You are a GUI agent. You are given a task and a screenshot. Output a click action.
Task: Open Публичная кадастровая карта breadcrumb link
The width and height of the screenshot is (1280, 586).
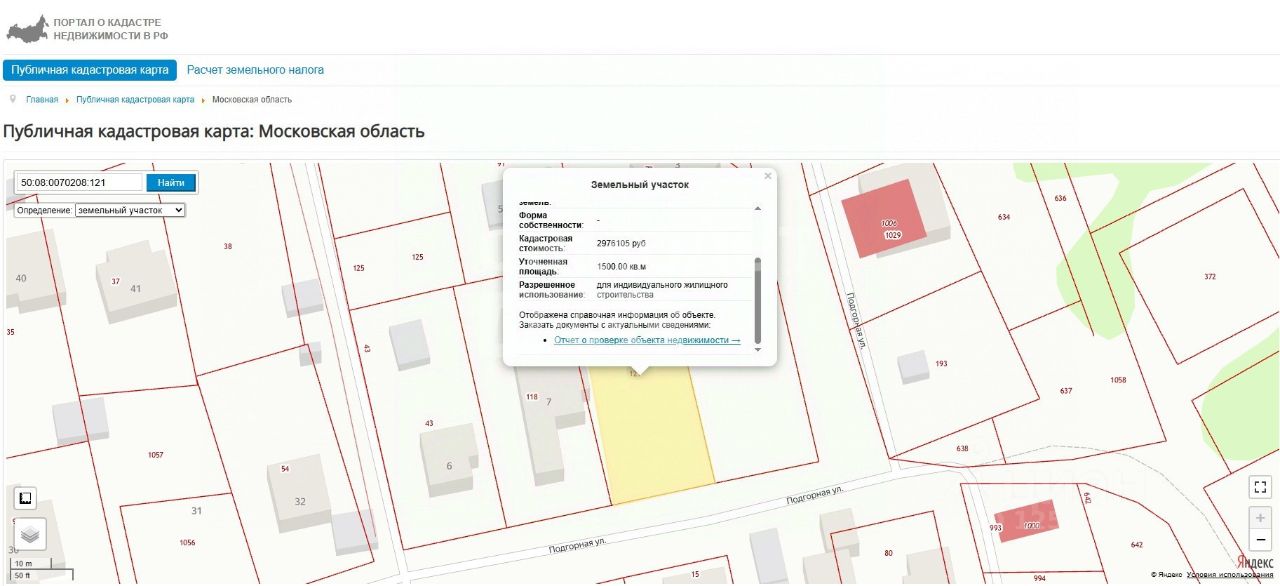pos(135,100)
